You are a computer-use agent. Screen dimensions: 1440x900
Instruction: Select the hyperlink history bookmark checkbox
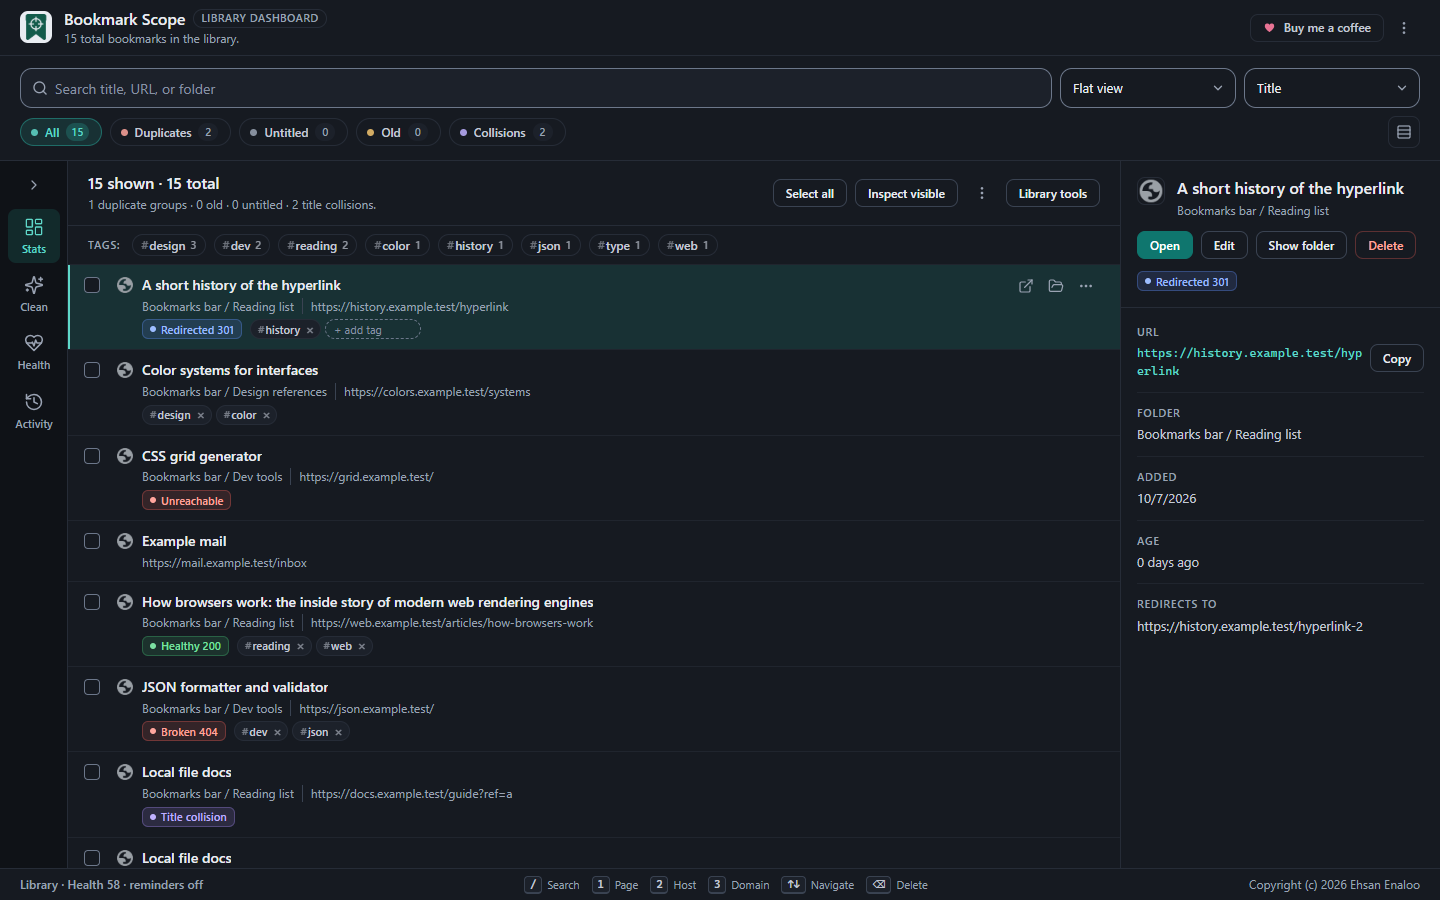tap(92, 285)
